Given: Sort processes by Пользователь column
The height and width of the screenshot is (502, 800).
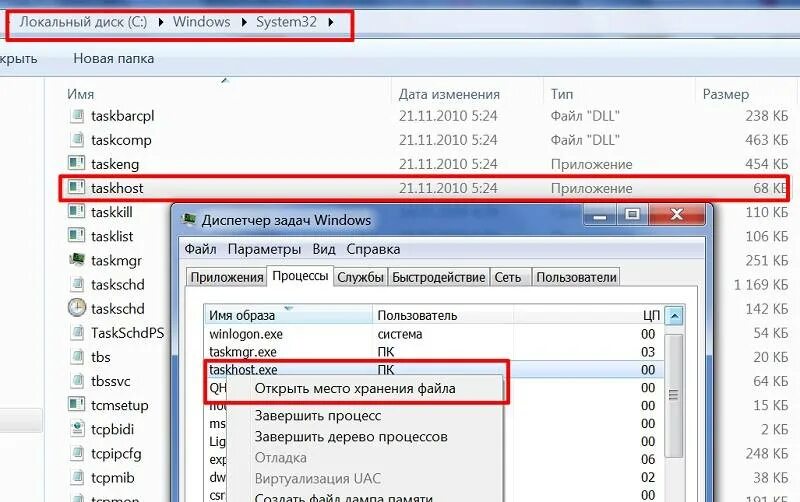Looking at the screenshot, I should (443, 315).
